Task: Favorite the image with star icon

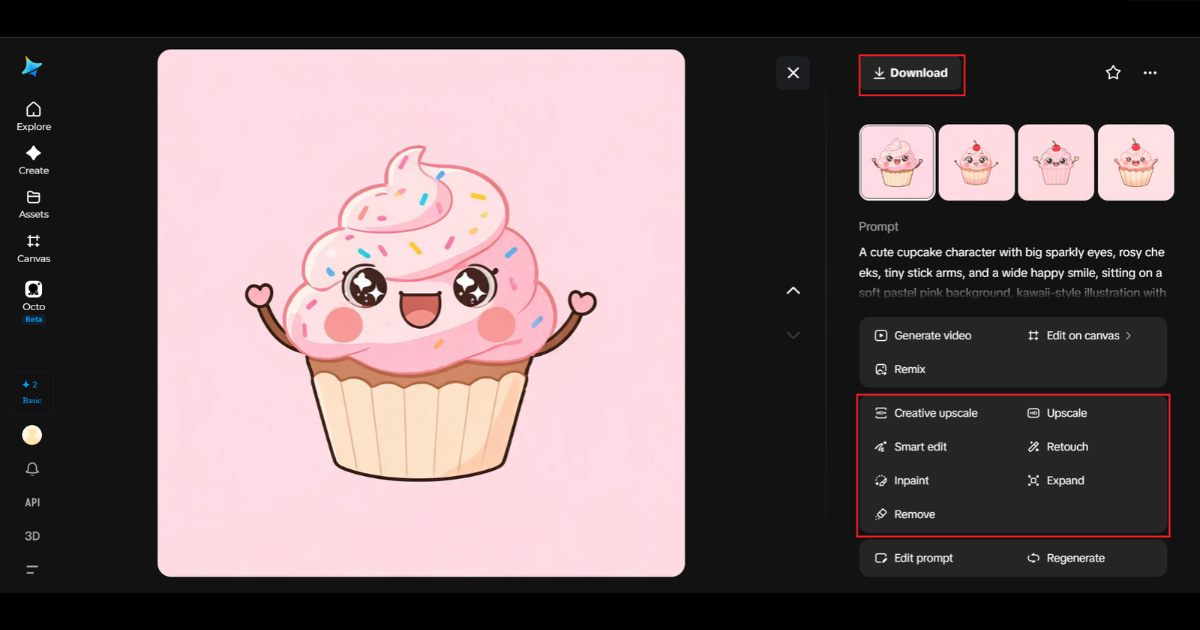Action: (x=1113, y=73)
